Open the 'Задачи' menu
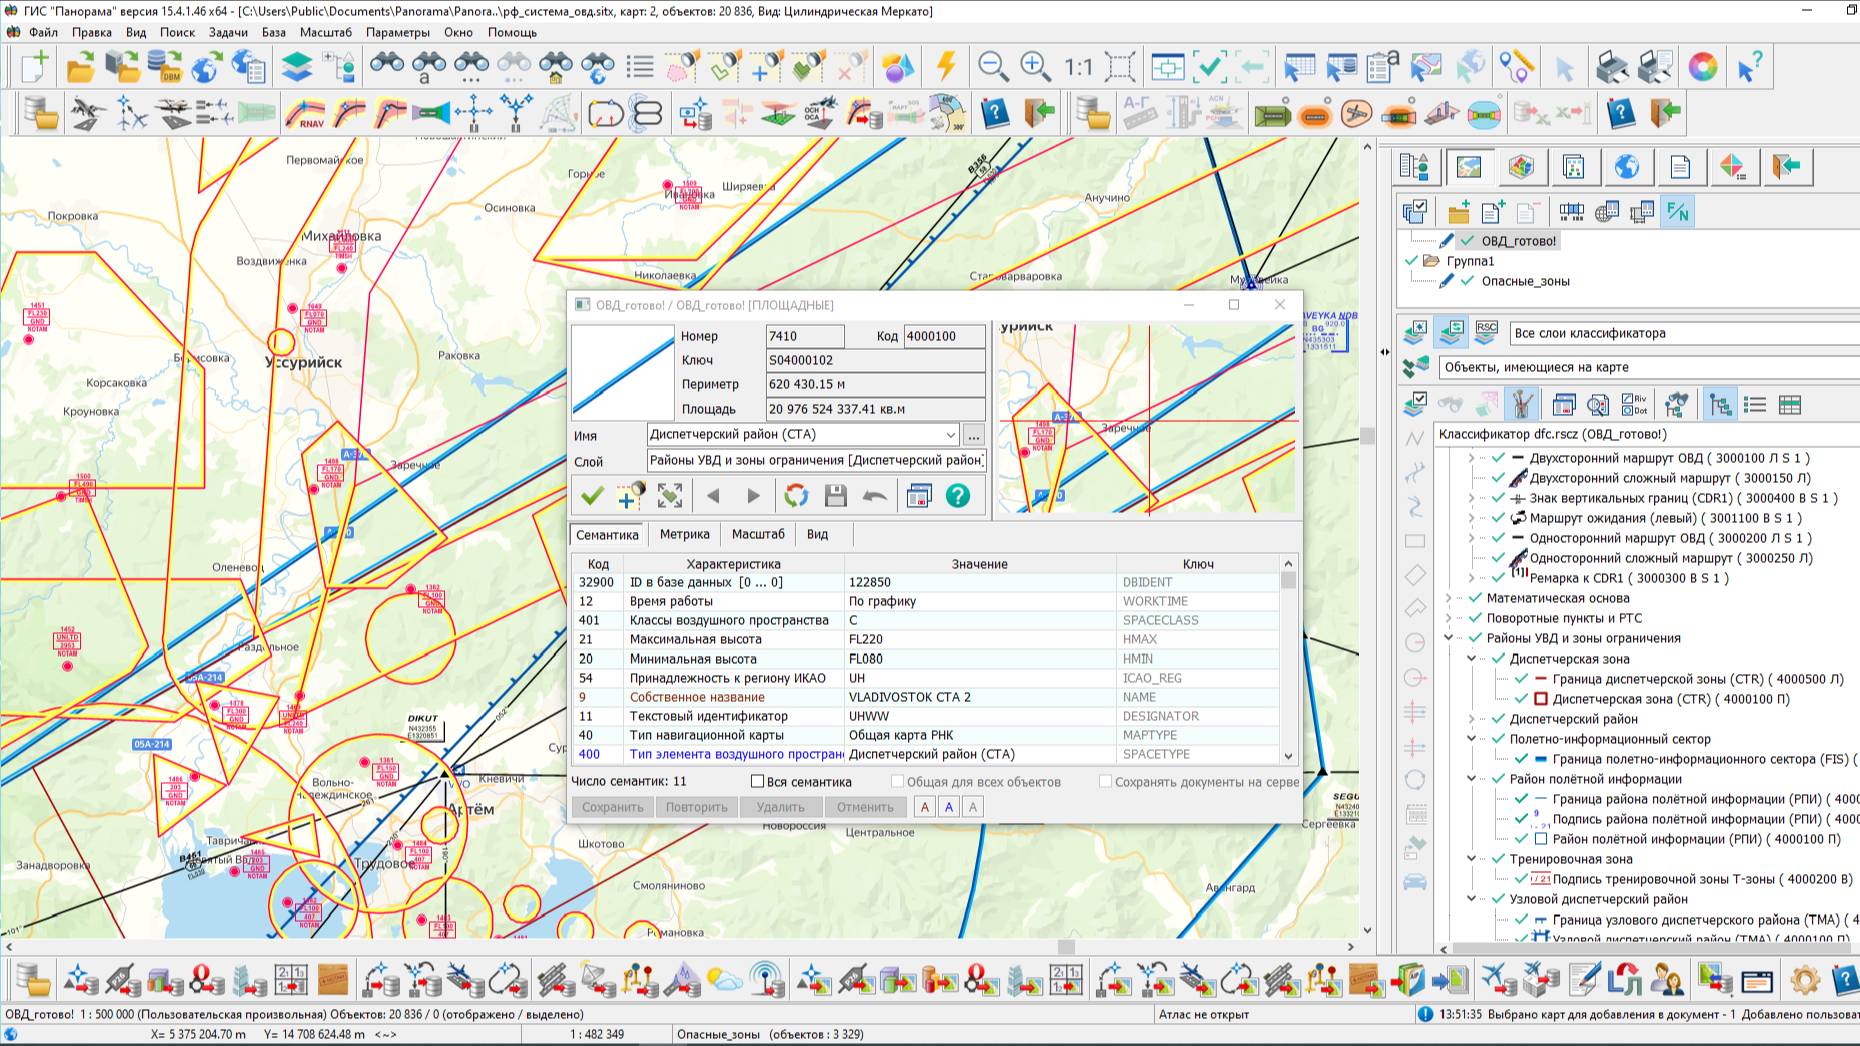The width and height of the screenshot is (1860, 1046). [228, 32]
